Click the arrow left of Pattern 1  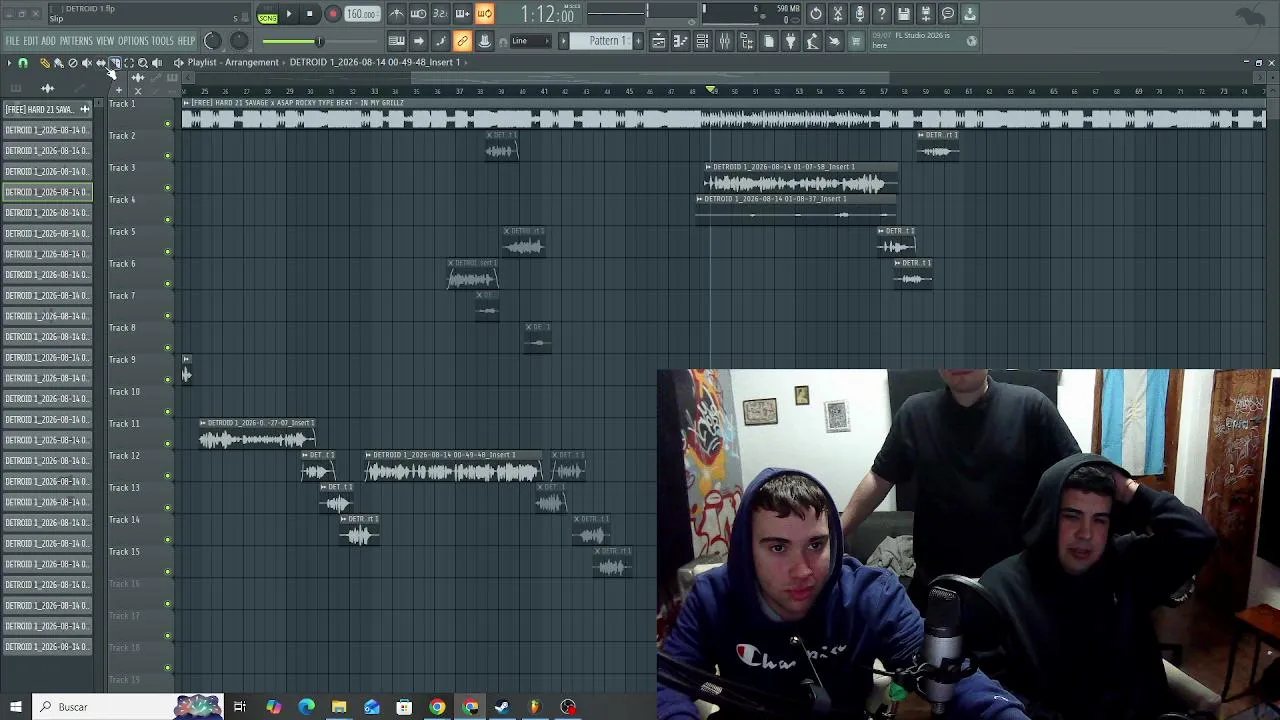[x=563, y=41]
